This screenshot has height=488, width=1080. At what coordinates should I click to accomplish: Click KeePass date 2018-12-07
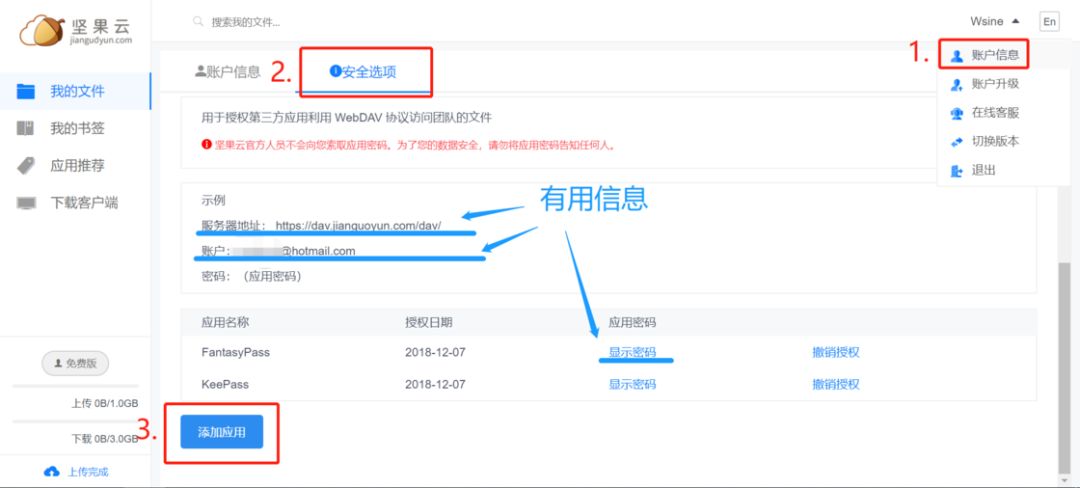(435, 384)
